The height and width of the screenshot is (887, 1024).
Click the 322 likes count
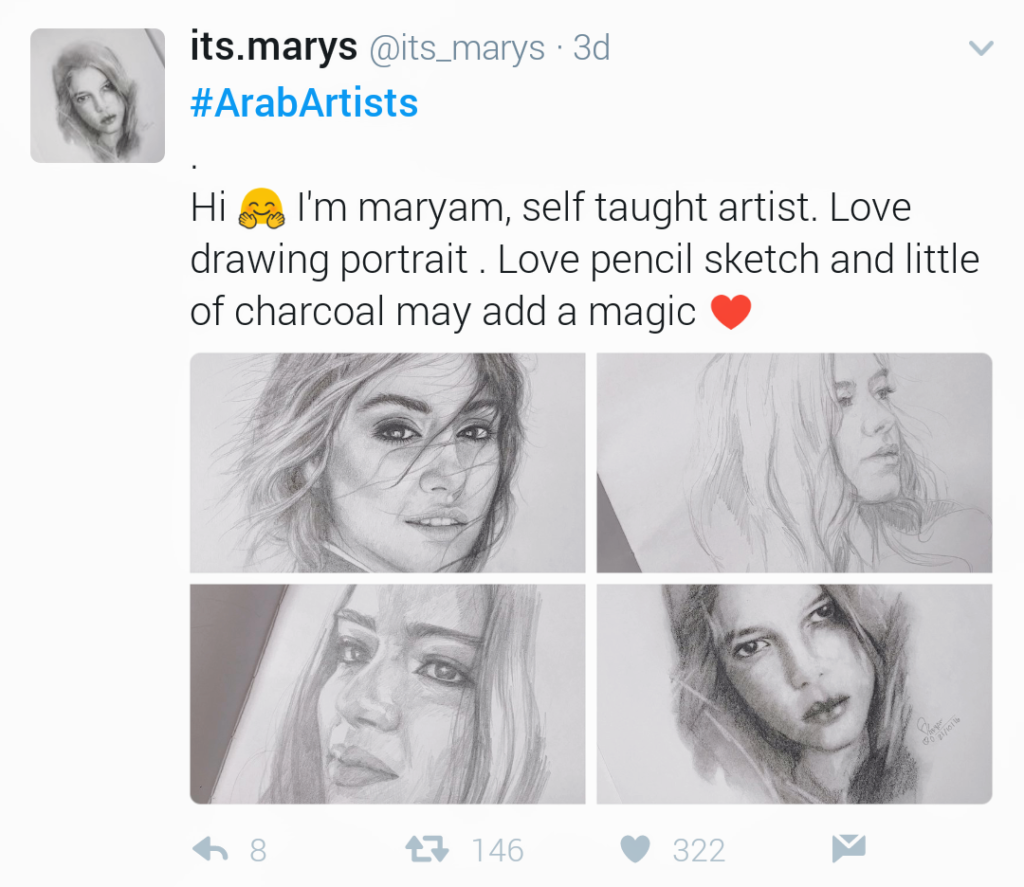point(698,851)
